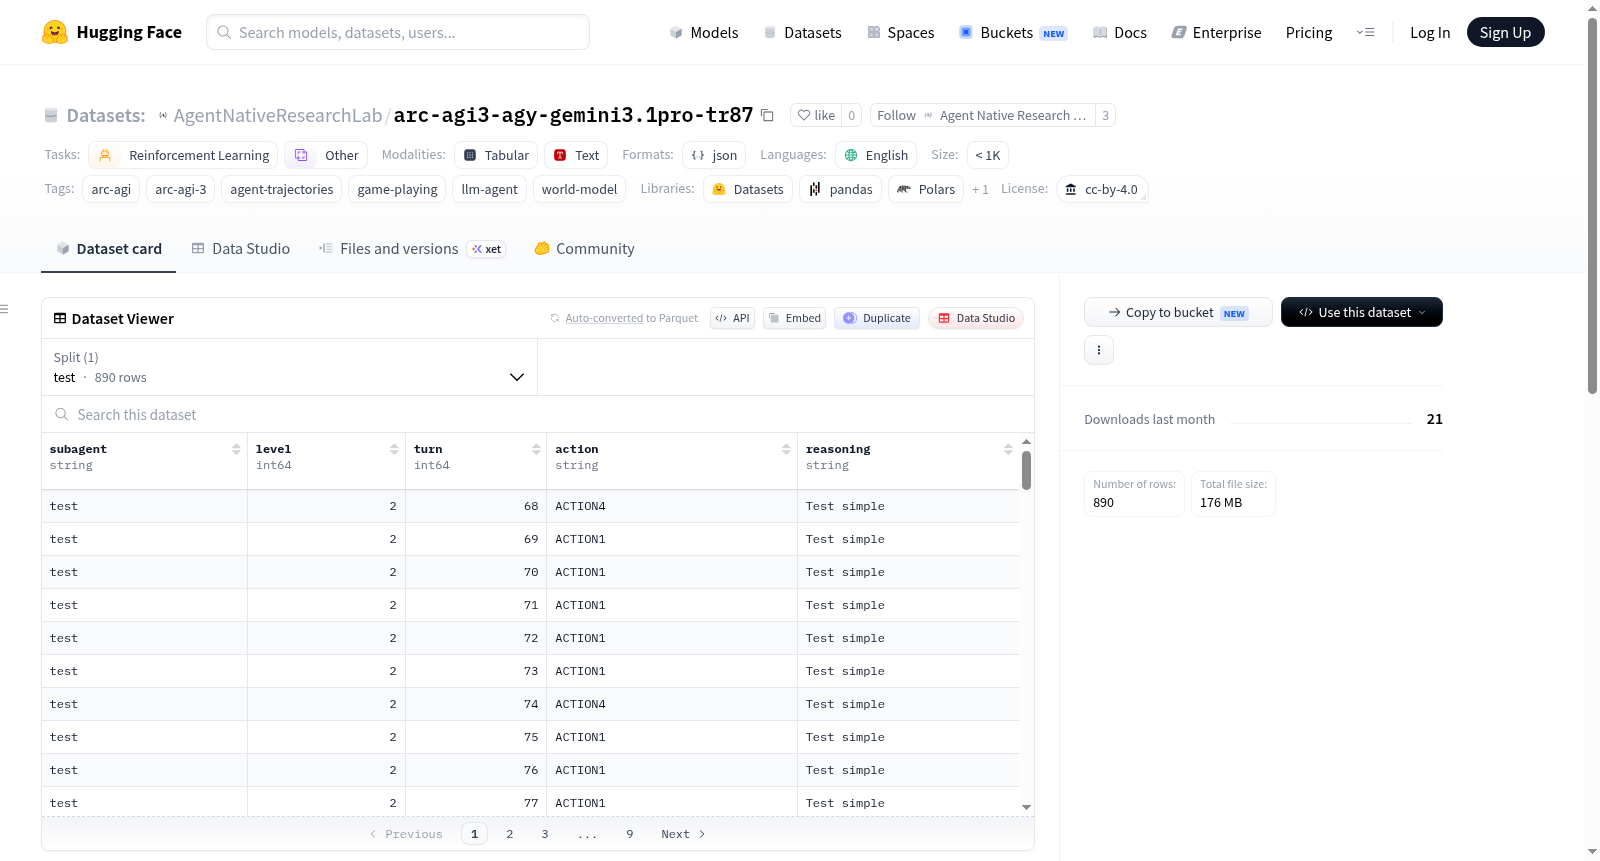Viewport: 1600px width, 861px height.
Task: Select the json format tag
Action: (x=714, y=155)
